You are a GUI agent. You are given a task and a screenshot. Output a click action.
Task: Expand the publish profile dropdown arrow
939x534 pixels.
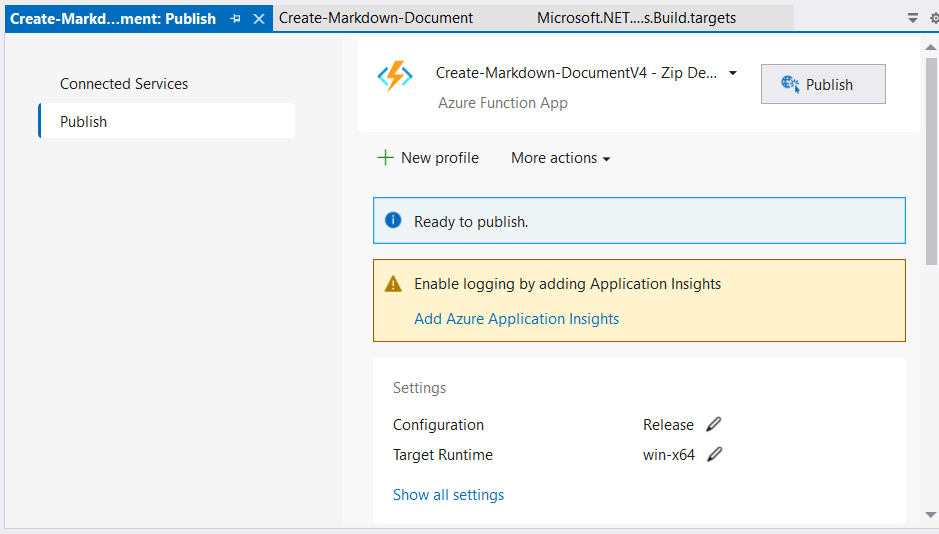(732, 73)
